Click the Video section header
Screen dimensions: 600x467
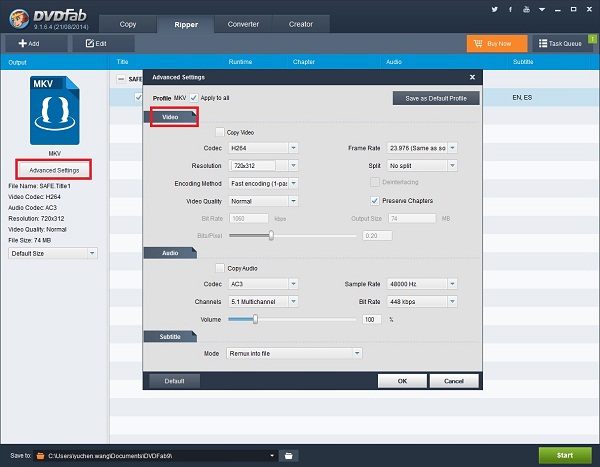click(170, 117)
